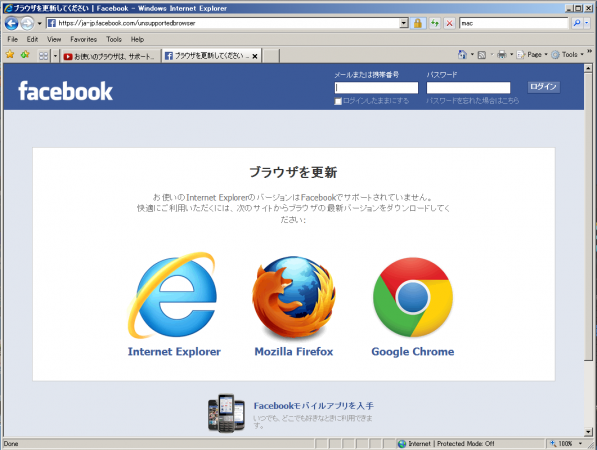Click the email or phone input field
Screen dimensions: 597x450
pos(376,88)
